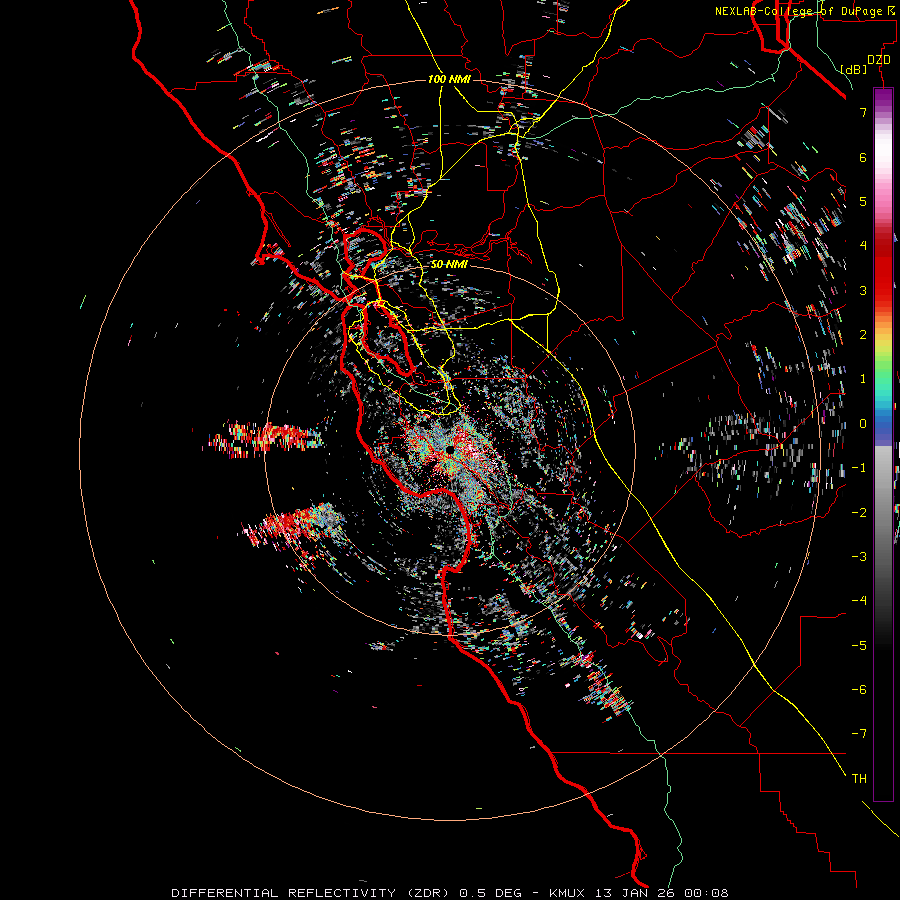Viewport: 900px width, 900px height.
Task: Click the [dB] units label
Action: [x=854, y=69]
